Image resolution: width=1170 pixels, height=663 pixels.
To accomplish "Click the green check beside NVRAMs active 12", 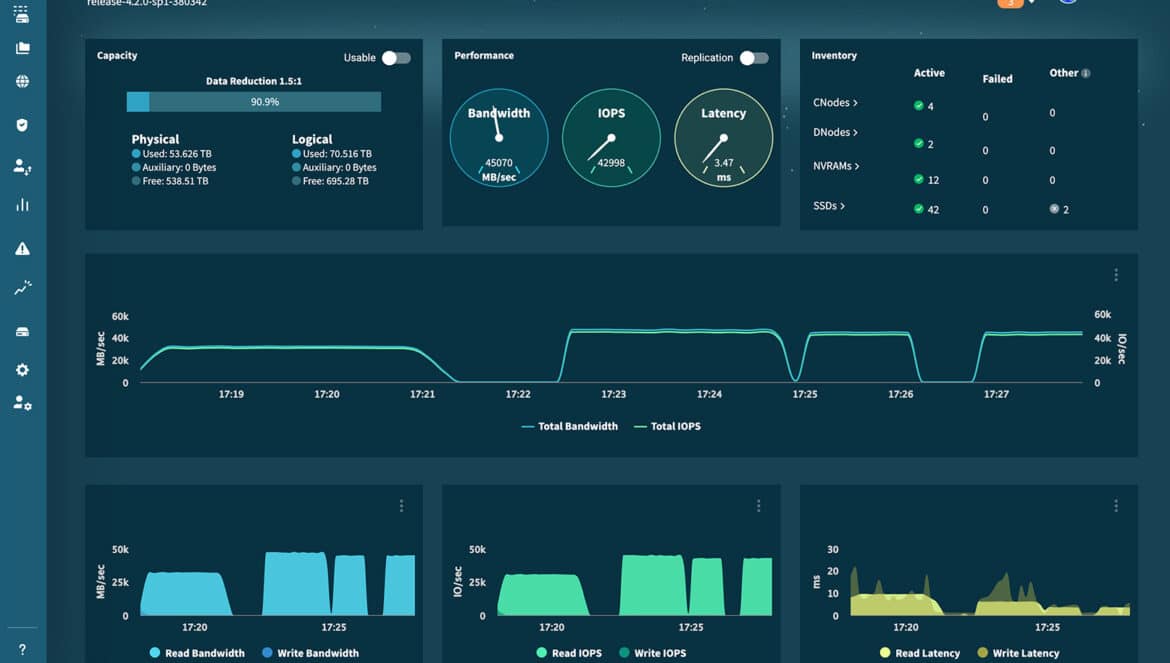I will (919, 179).
